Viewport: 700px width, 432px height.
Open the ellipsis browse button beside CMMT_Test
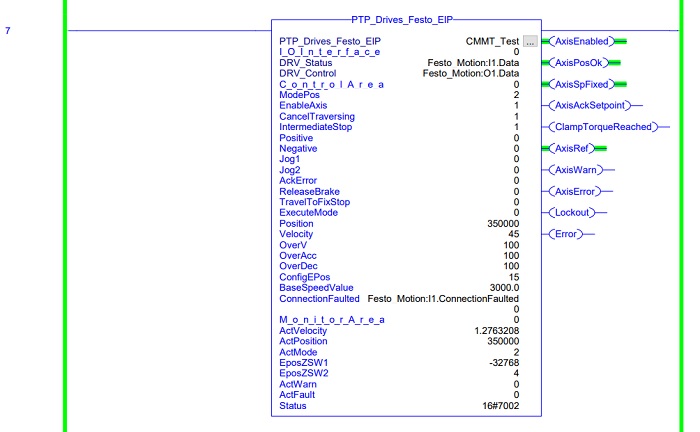coord(530,42)
